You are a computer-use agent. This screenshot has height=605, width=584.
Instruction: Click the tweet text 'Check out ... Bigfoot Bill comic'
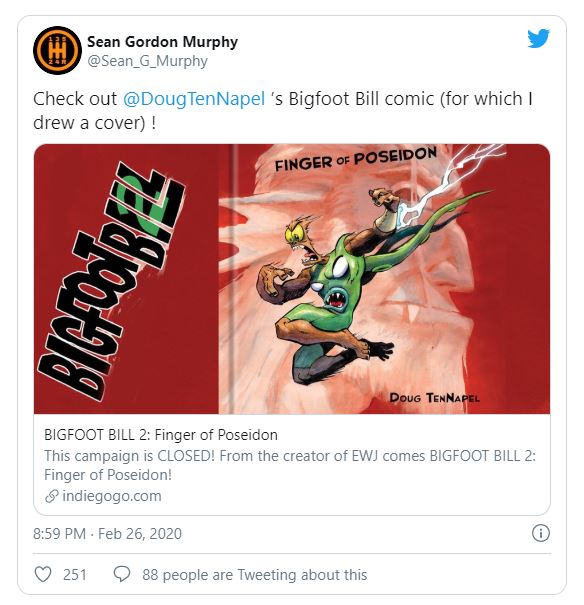point(283,111)
